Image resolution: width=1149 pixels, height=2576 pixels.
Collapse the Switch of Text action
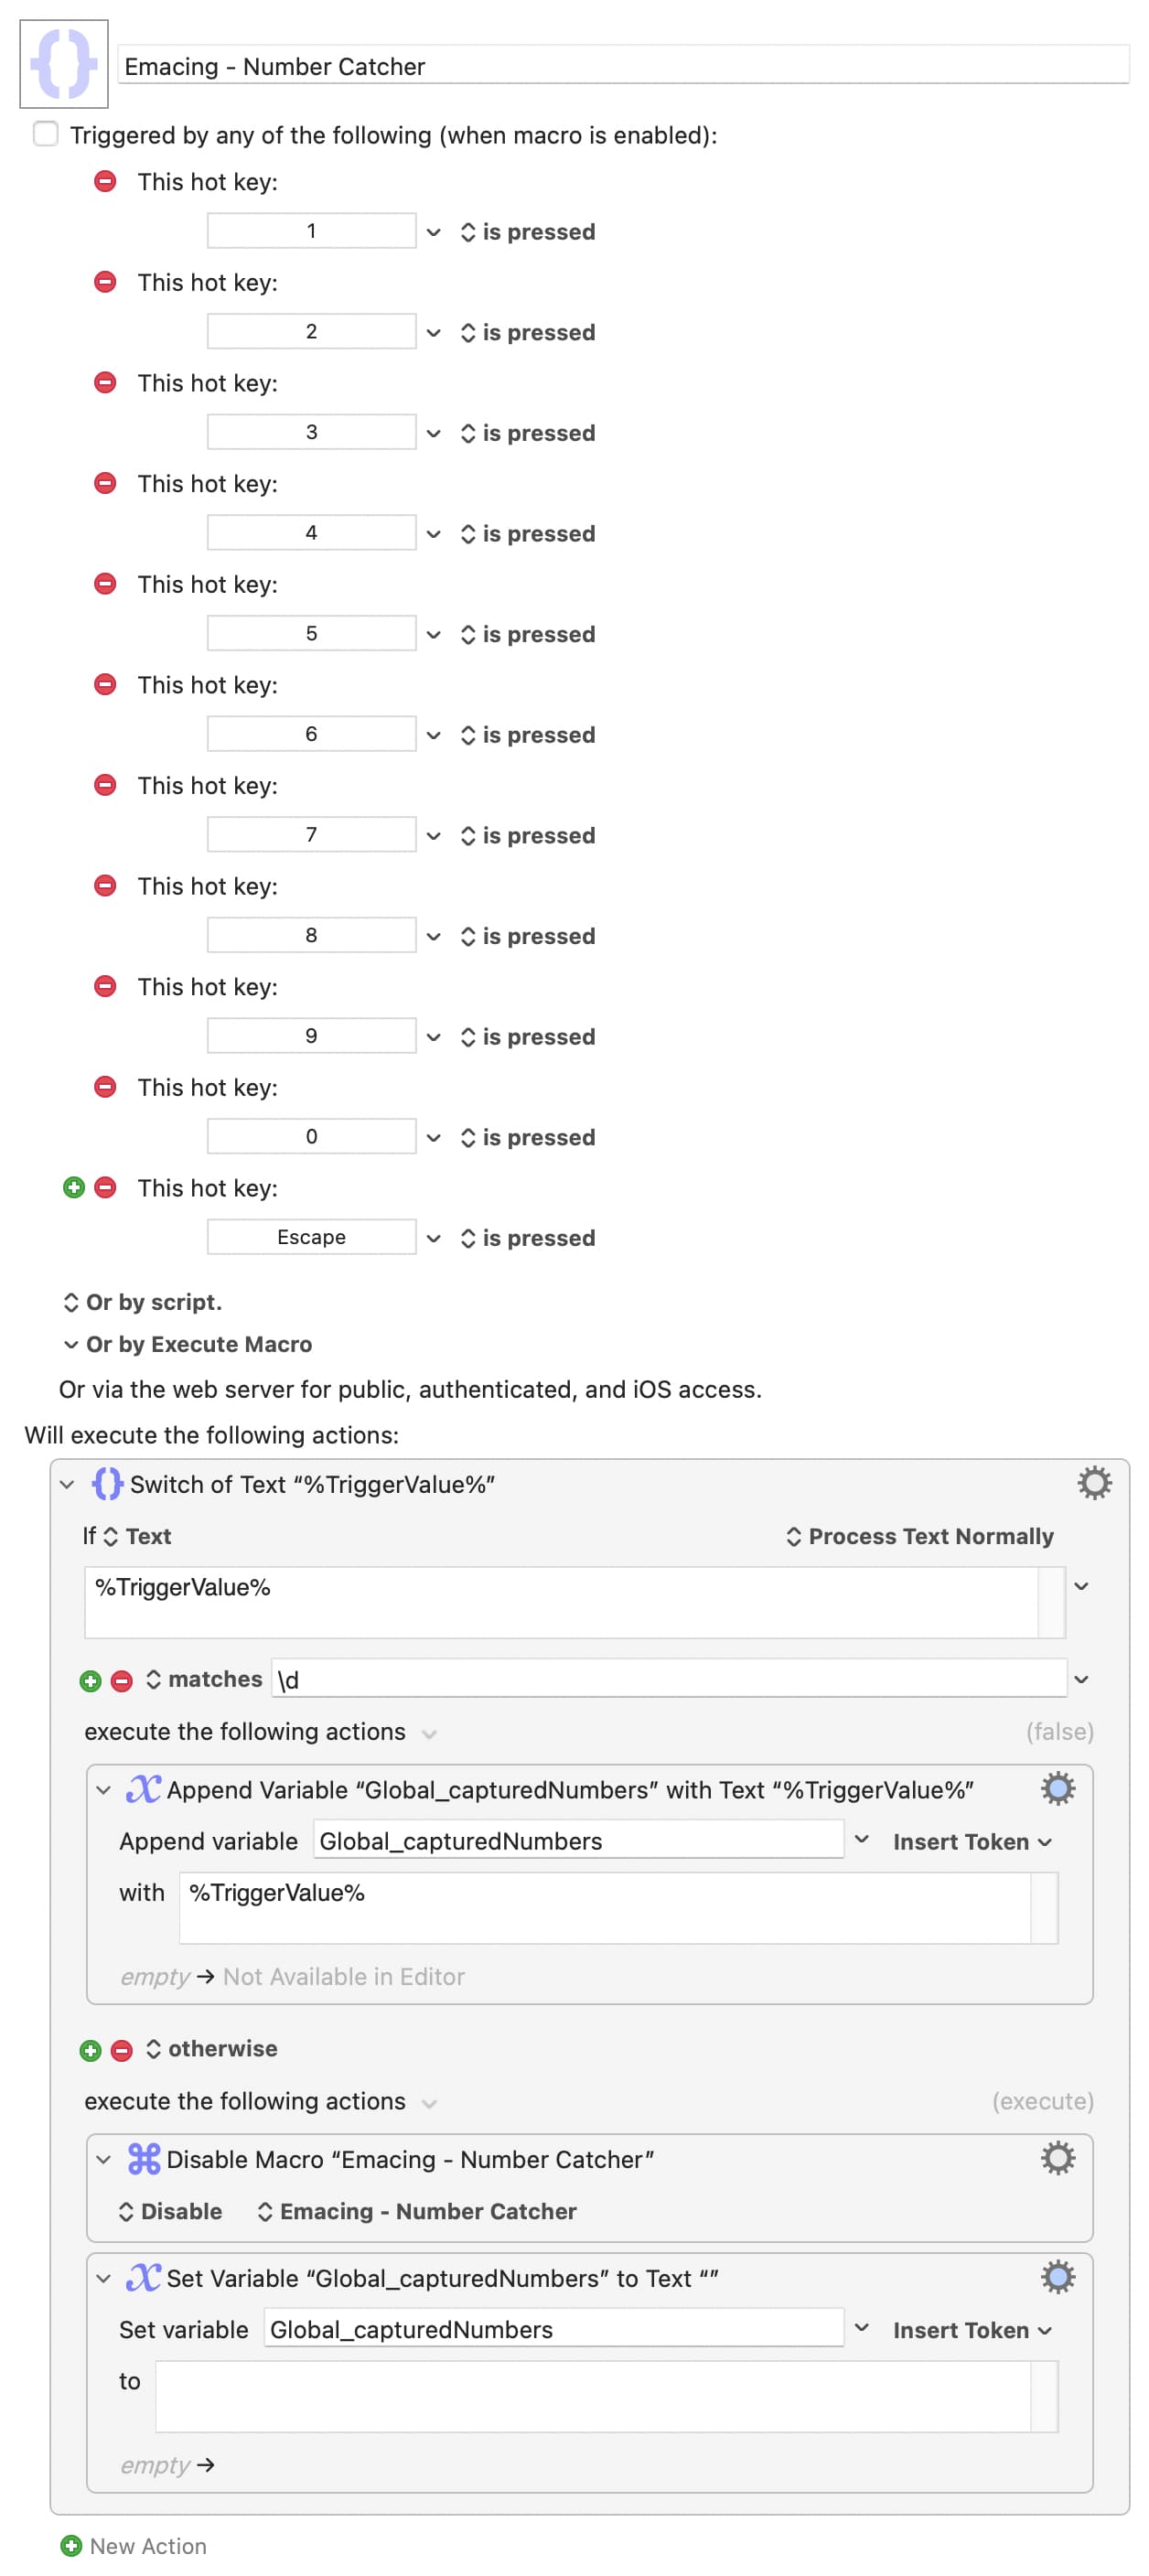[x=67, y=1484]
